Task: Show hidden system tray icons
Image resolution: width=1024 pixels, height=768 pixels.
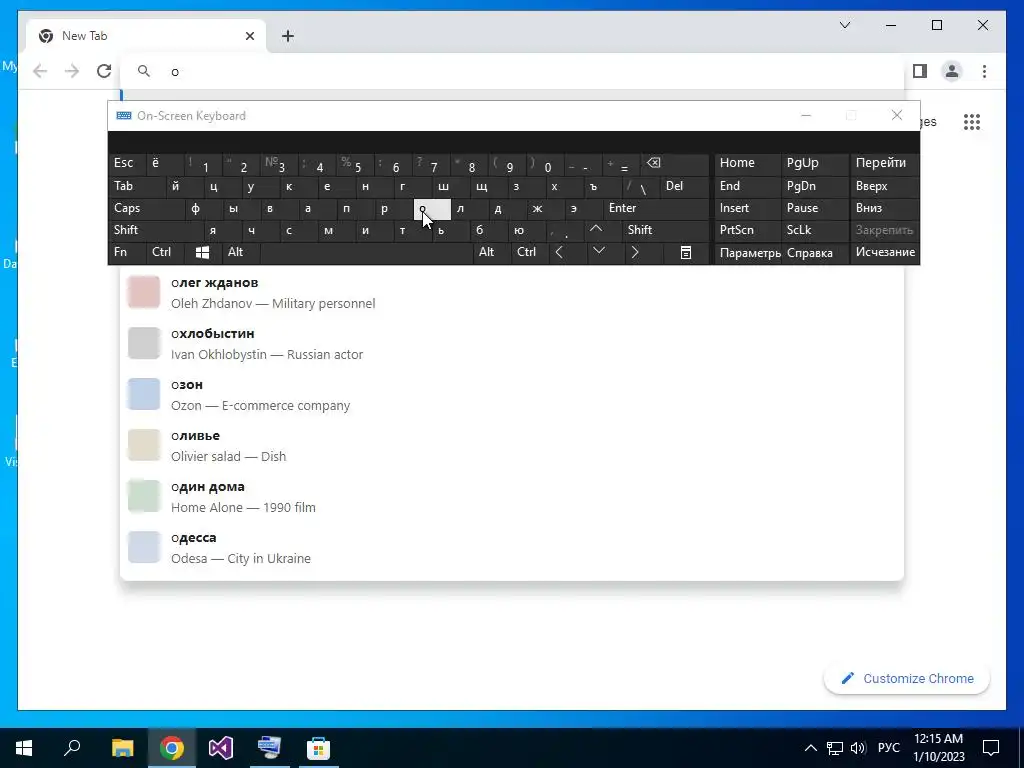Action: (x=810, y=748)
